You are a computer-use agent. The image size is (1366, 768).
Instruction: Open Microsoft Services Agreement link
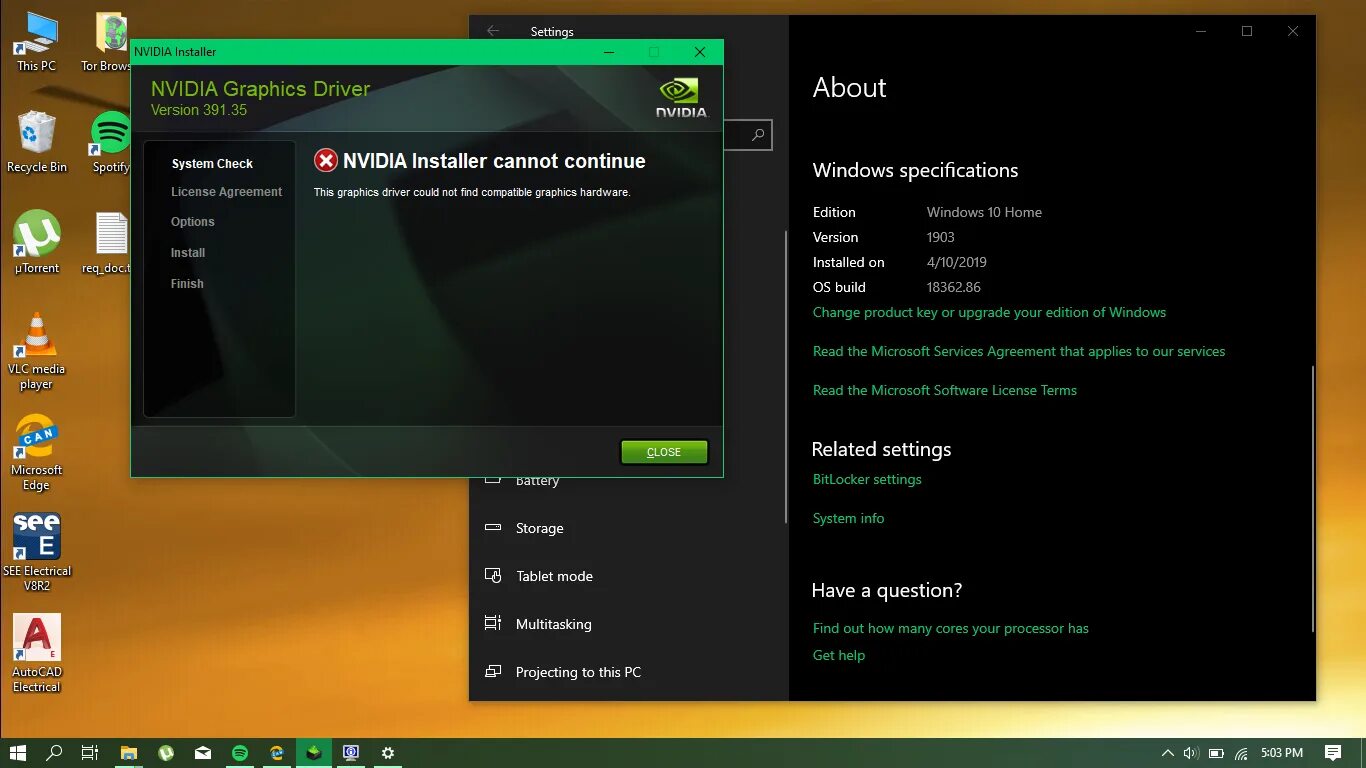[x=1019, y=351]
